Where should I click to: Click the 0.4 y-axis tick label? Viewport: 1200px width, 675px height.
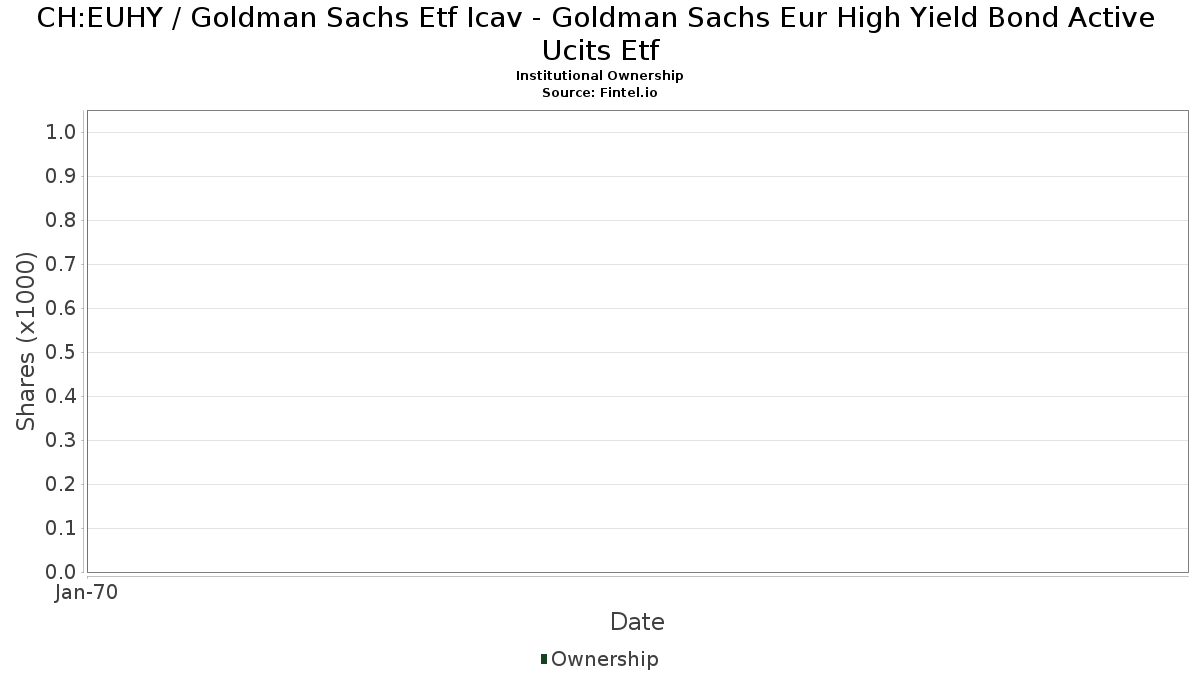click(62, 396)
